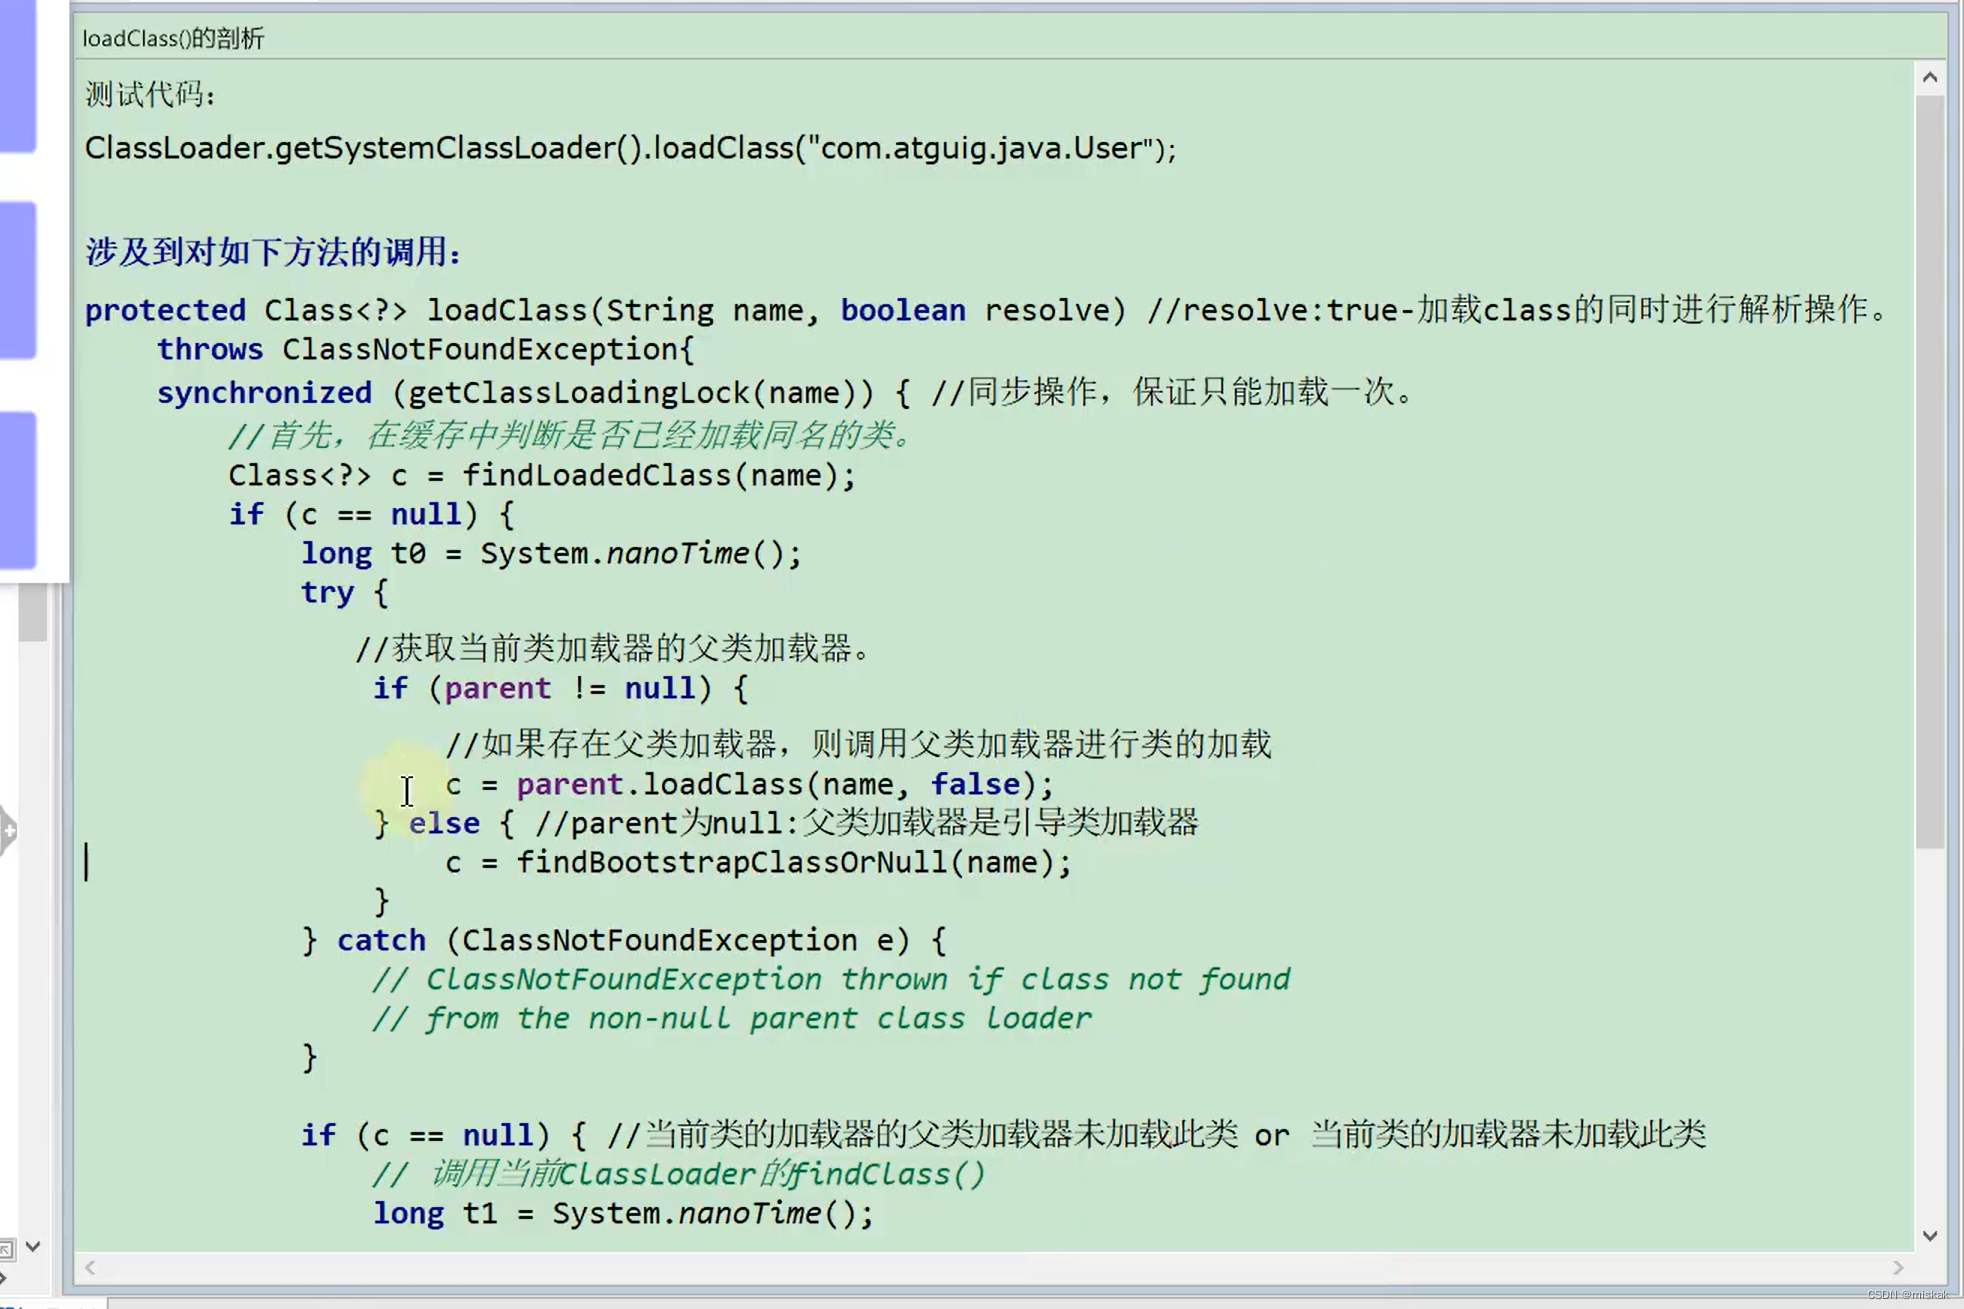Click 'if (parent != null) {' line
Image resolution: width=1964 pixels, height=1309 pixels.
click(560, 688)
